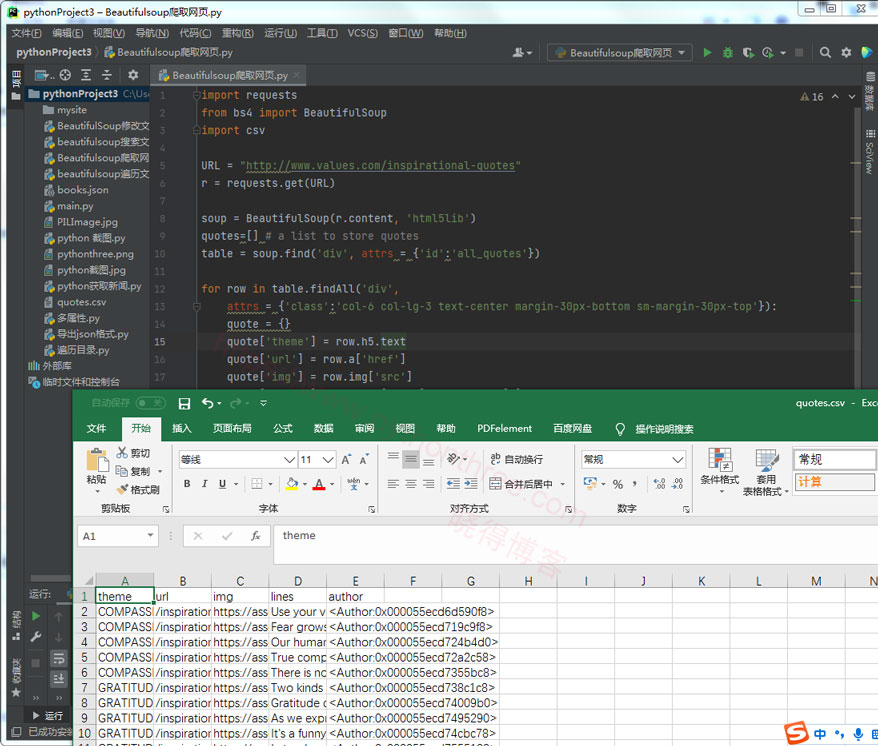Viewport: 878px width, 746px height.
Task: Open Customize Quick Access Toolbar dropdown
Action: [x=263, y=403]
